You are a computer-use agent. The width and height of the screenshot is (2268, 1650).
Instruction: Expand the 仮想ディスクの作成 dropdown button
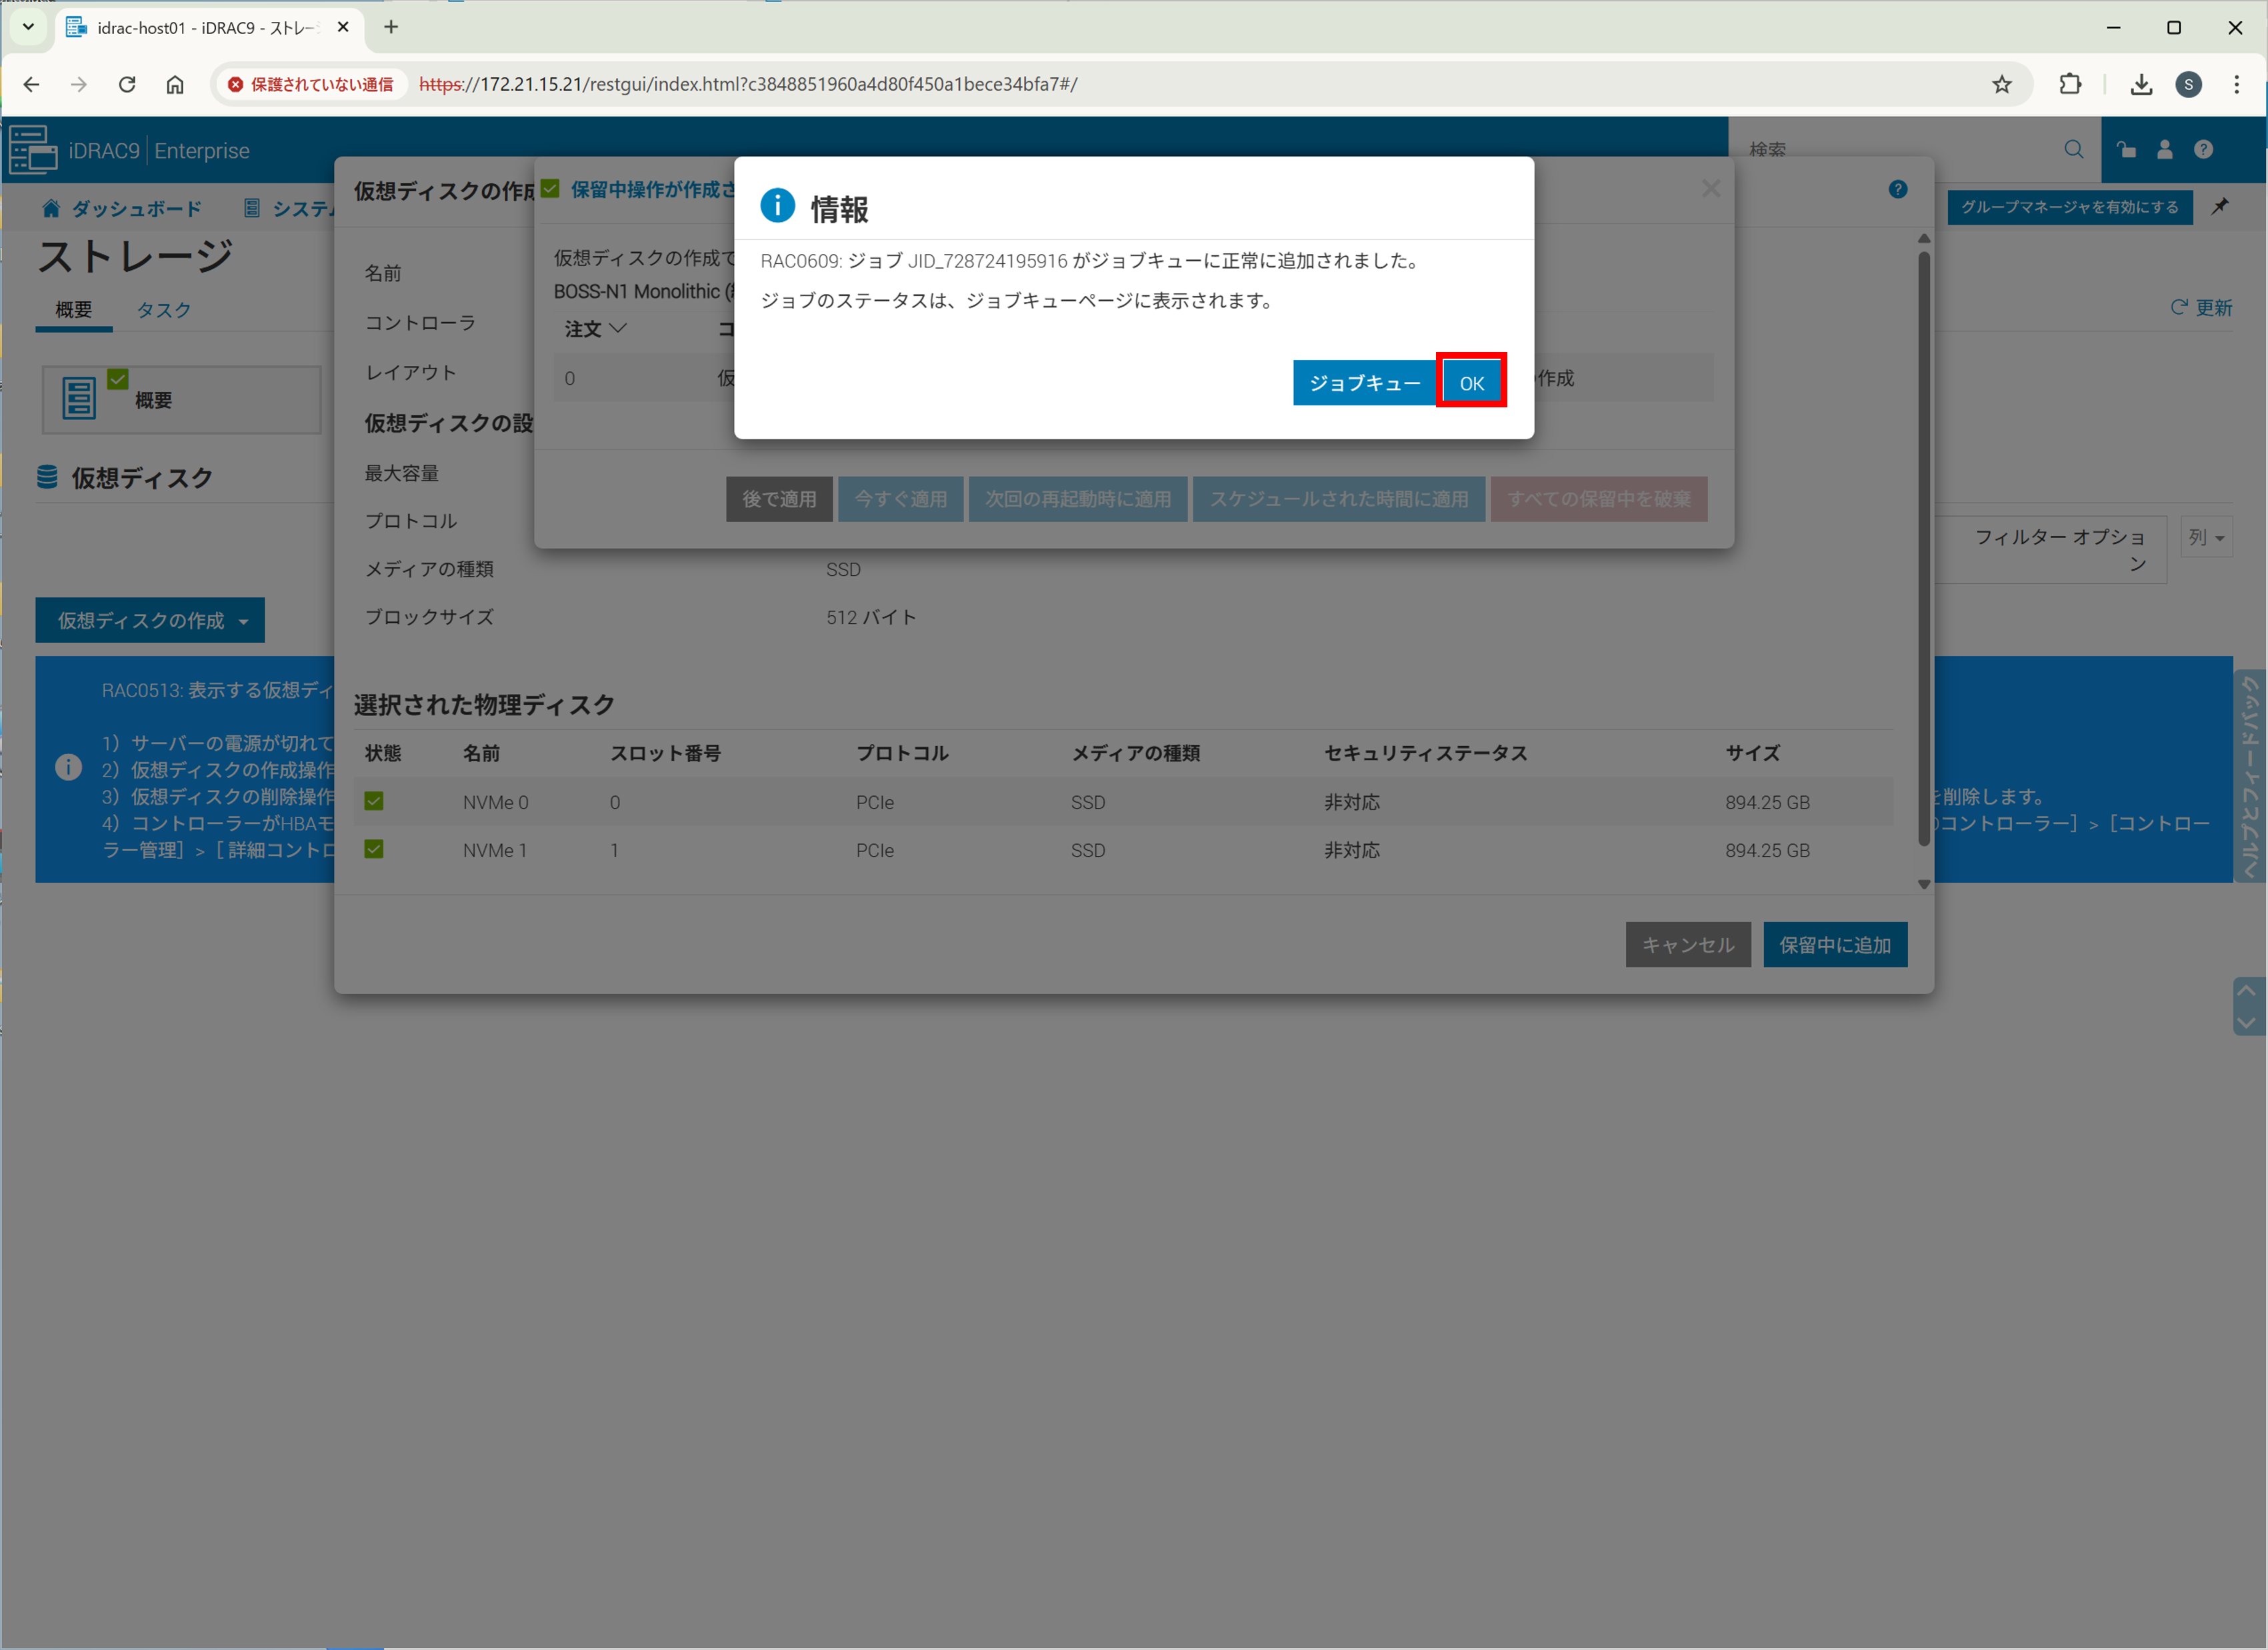pyautogui.click(x=150, y=621)
